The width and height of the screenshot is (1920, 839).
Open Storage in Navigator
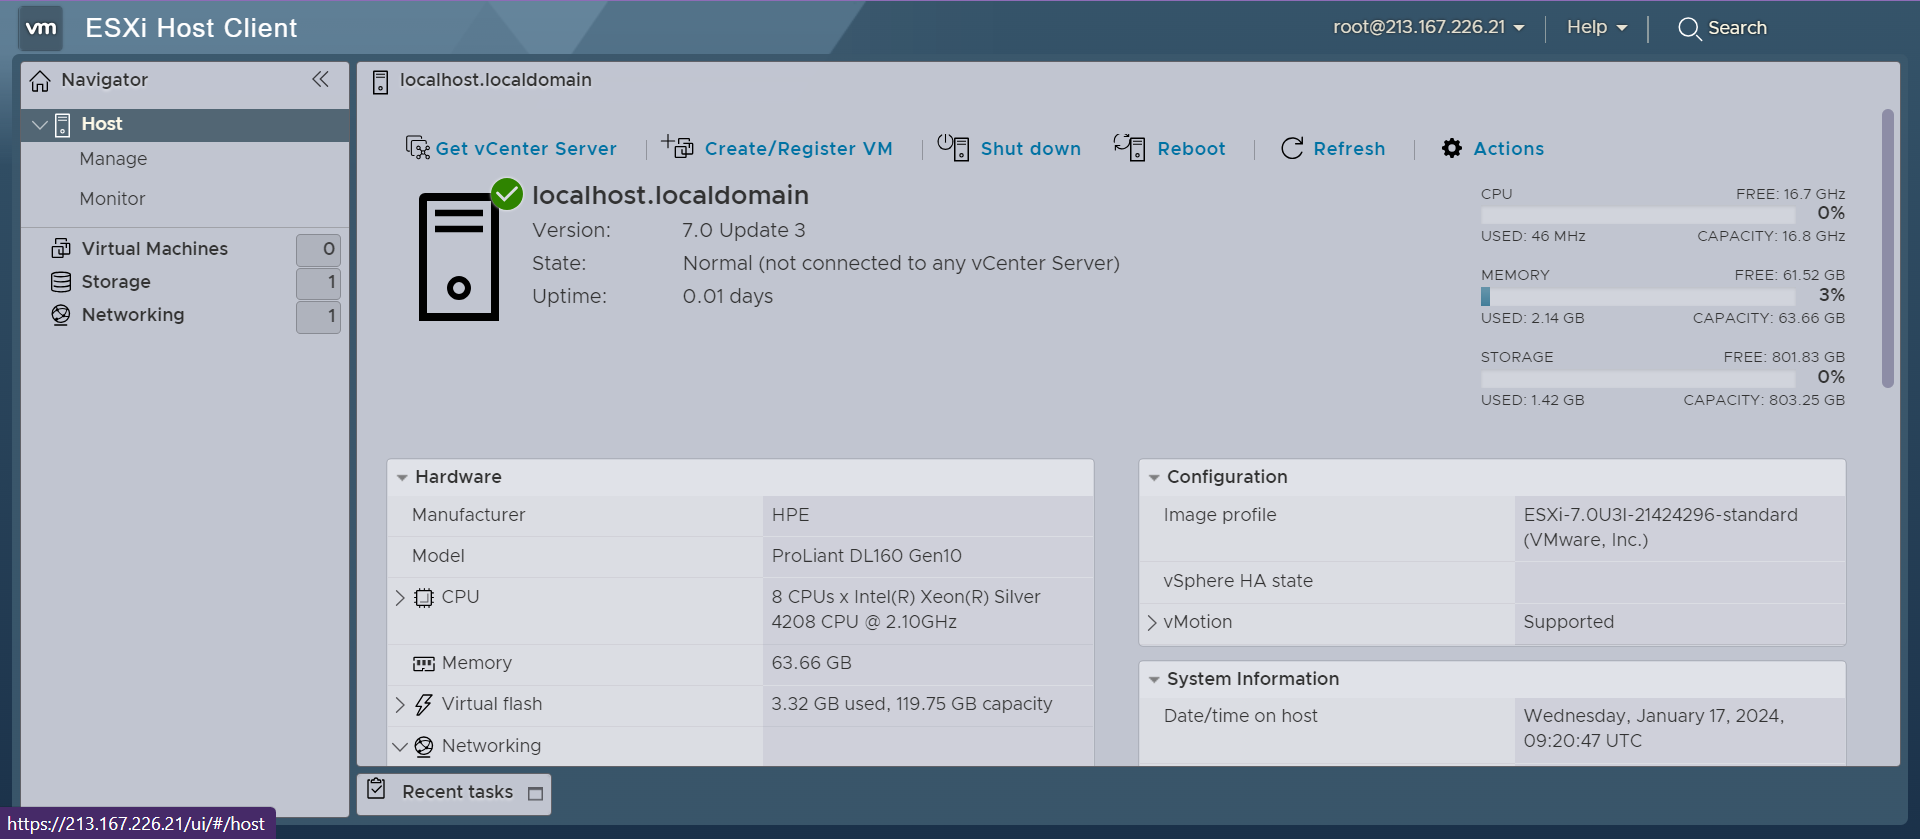tap(116, 282)
